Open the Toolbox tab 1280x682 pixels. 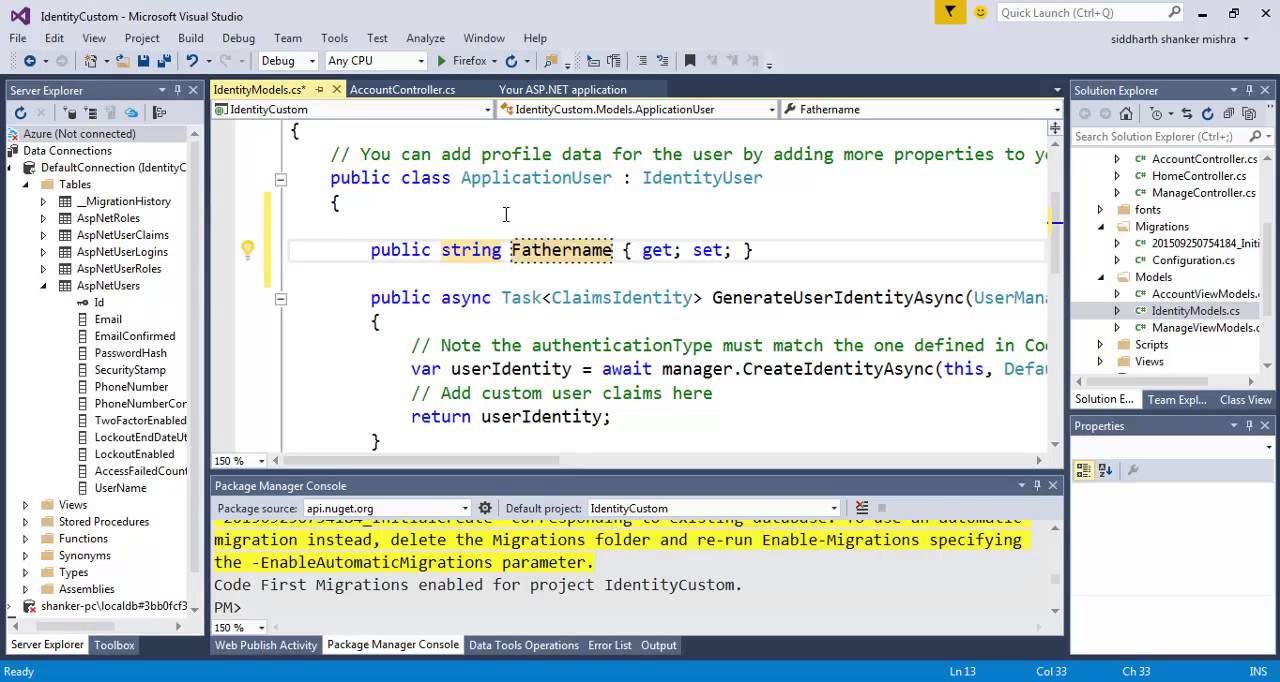point(114,645)
